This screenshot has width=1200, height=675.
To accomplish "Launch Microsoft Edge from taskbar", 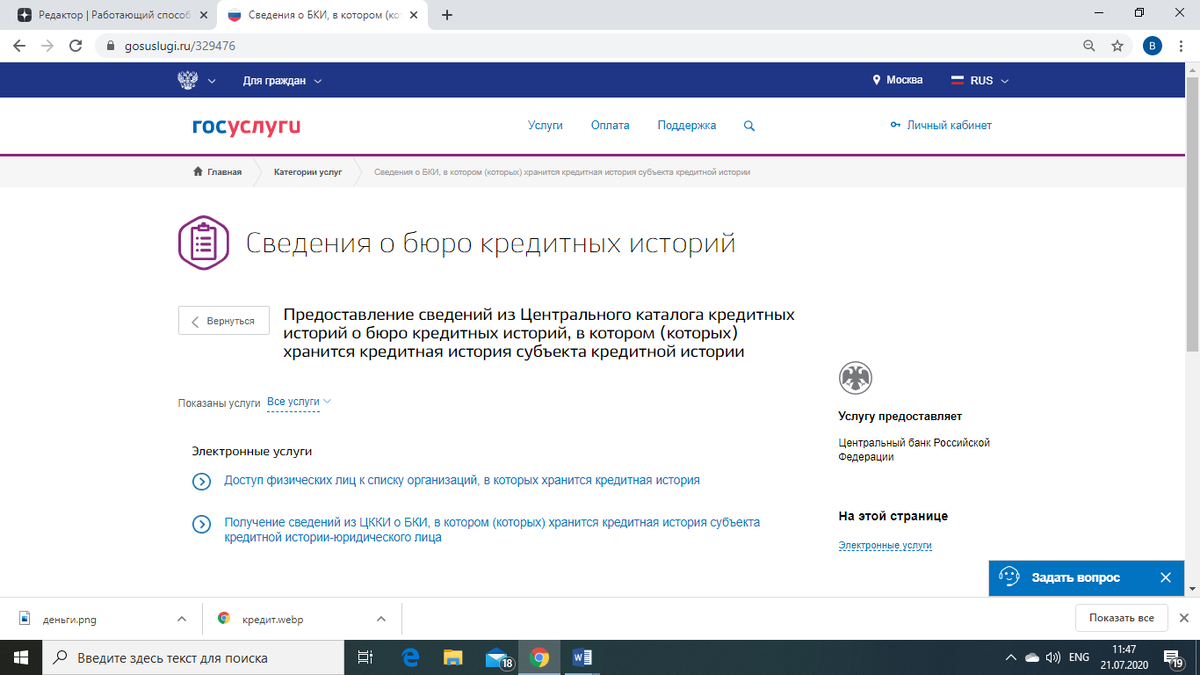I will coord(410,658).
